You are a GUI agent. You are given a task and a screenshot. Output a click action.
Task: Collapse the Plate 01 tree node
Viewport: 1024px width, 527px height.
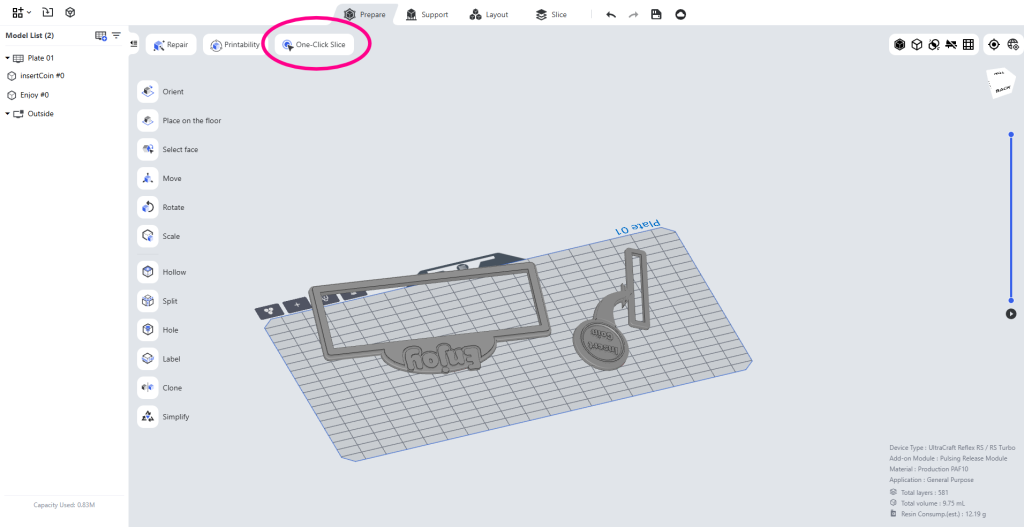[7, 58]
